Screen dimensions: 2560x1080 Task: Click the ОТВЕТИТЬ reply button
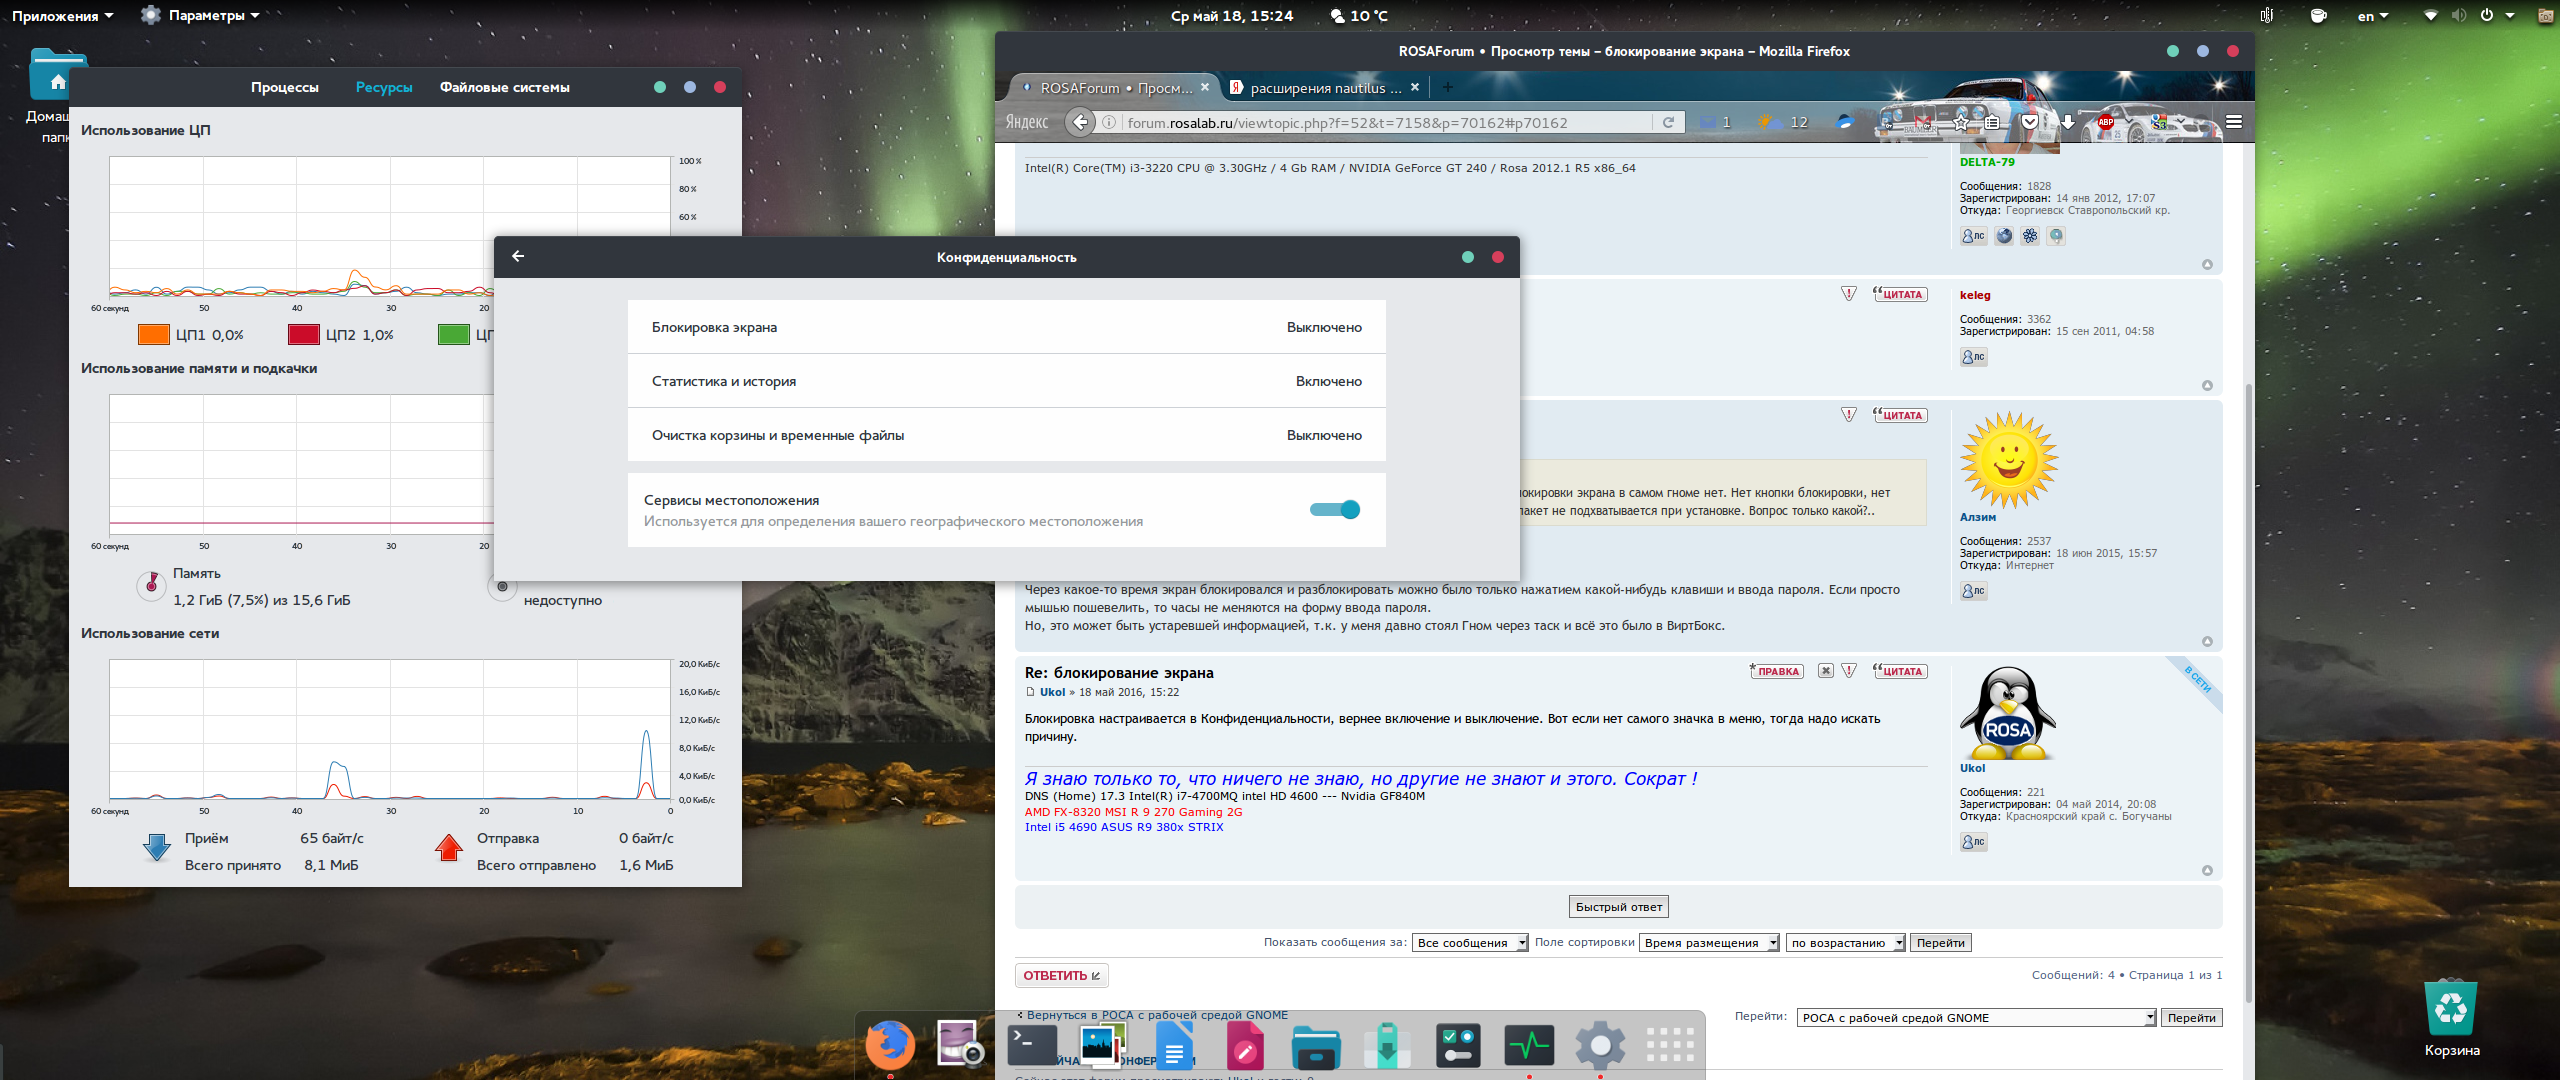(x=1061, y=975)
